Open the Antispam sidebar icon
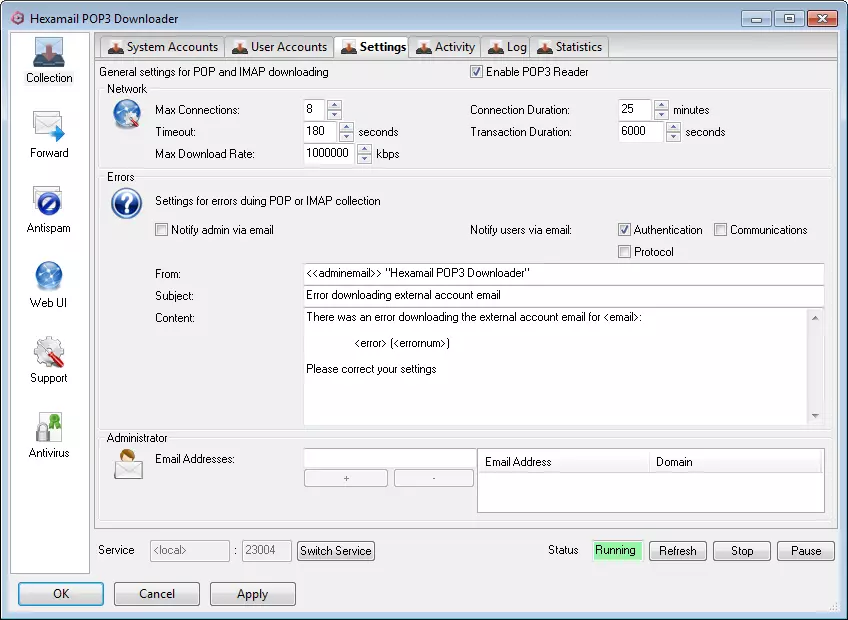848x620 pixels. pyautogui.click(x=49, y=202)
